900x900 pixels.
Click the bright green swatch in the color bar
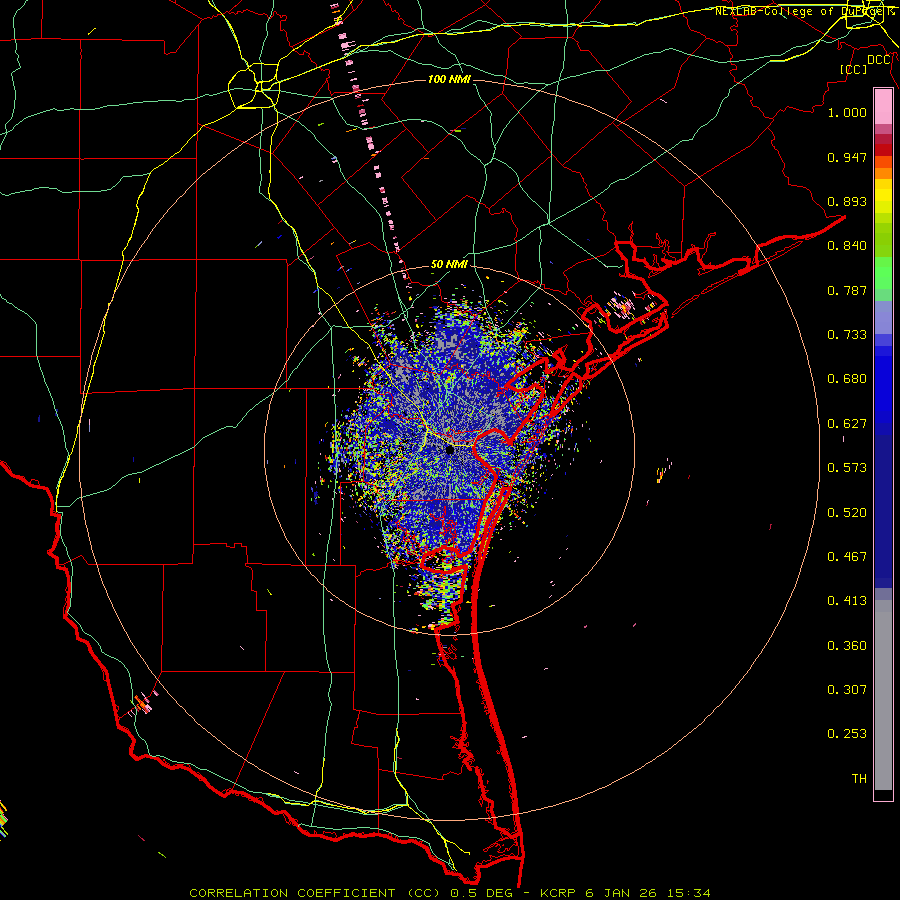(x=883, y=273)
